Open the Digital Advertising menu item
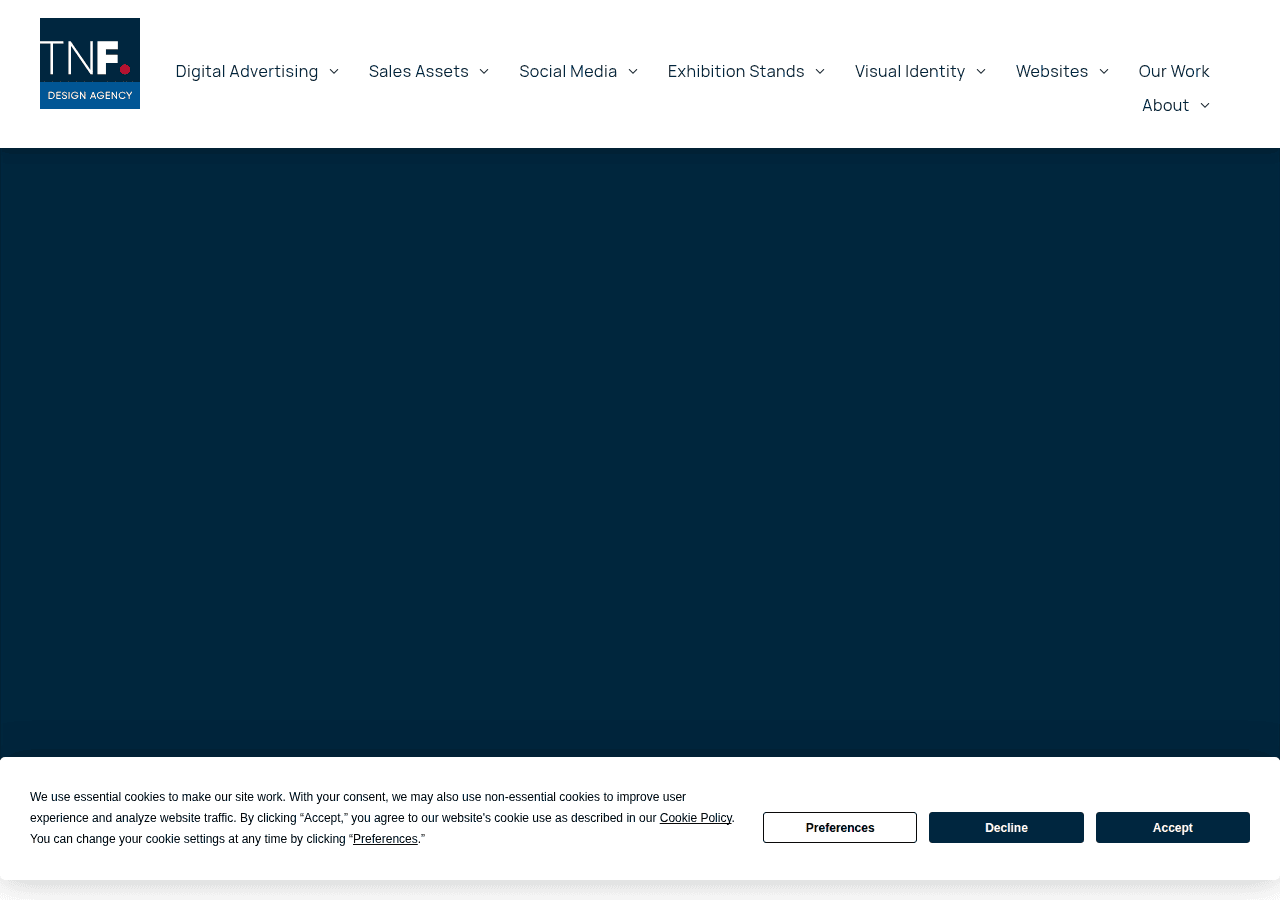Viewport: 1280px width, 900px height. click(247, 71)
